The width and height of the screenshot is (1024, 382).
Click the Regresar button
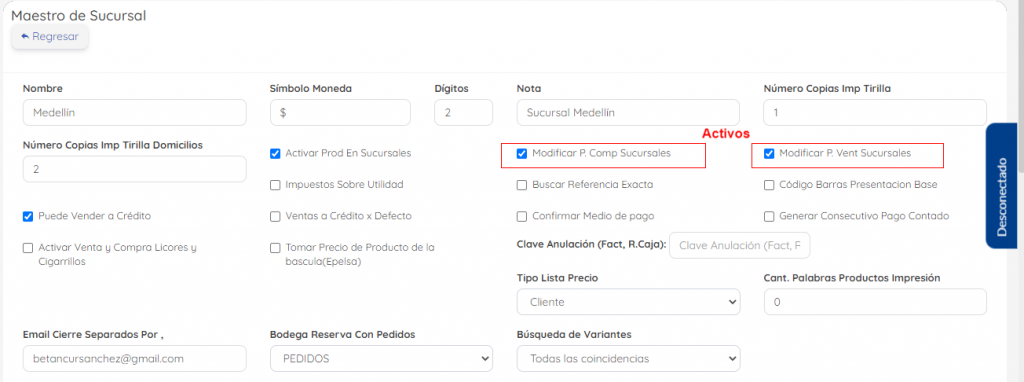click(x=50, y=37)
